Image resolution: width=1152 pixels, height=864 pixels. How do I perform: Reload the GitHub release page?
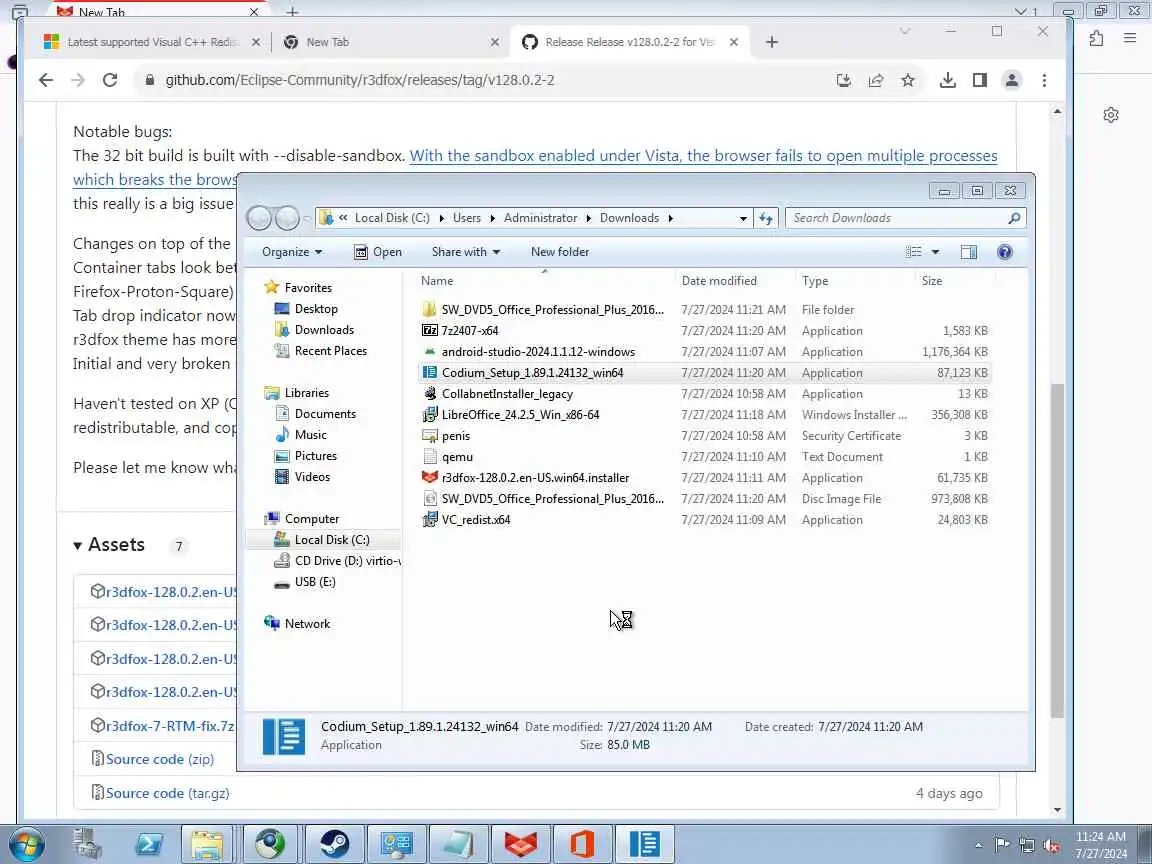coord(110,80)
